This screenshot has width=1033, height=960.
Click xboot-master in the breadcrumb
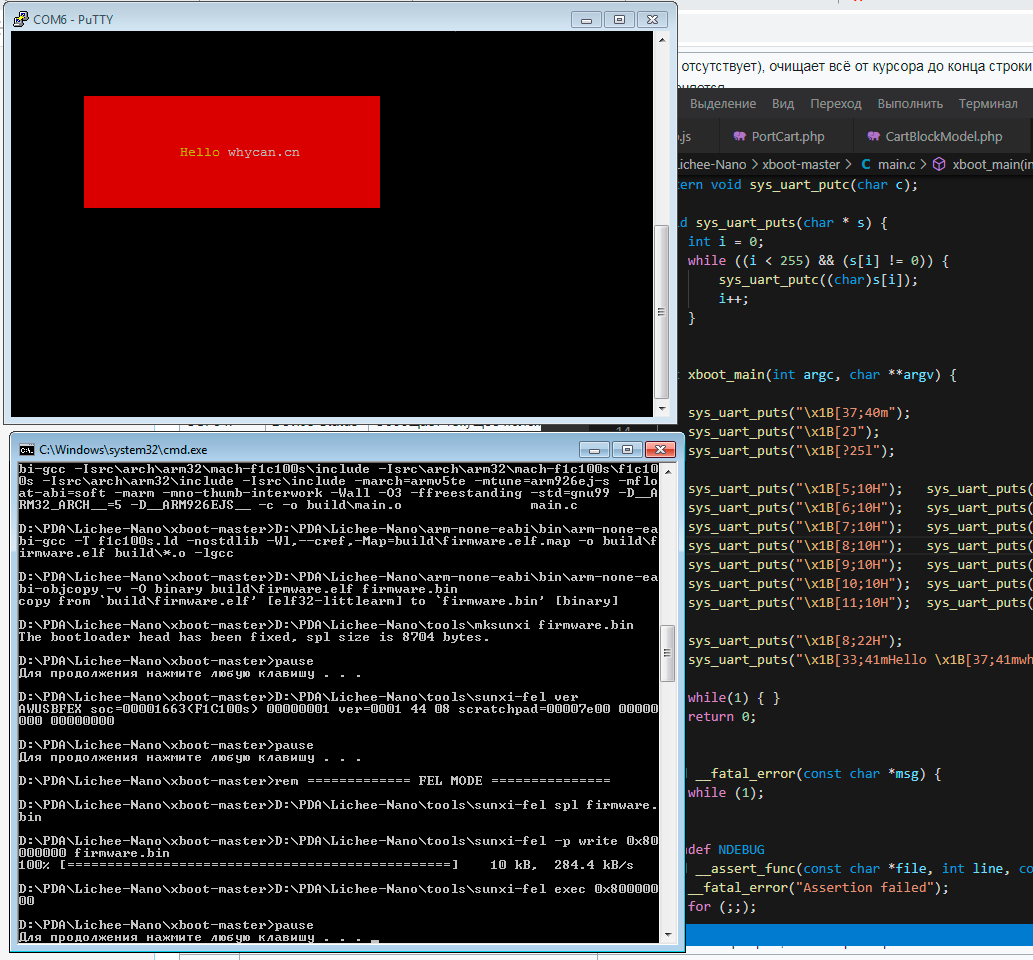pos(801,164)
